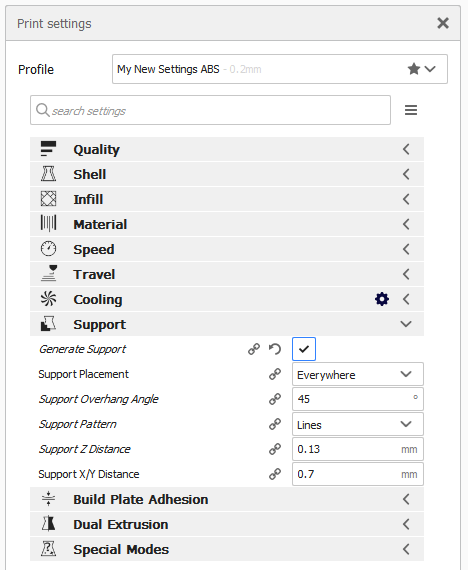
Task: Expand the Material section
Action: coord(227,224)
